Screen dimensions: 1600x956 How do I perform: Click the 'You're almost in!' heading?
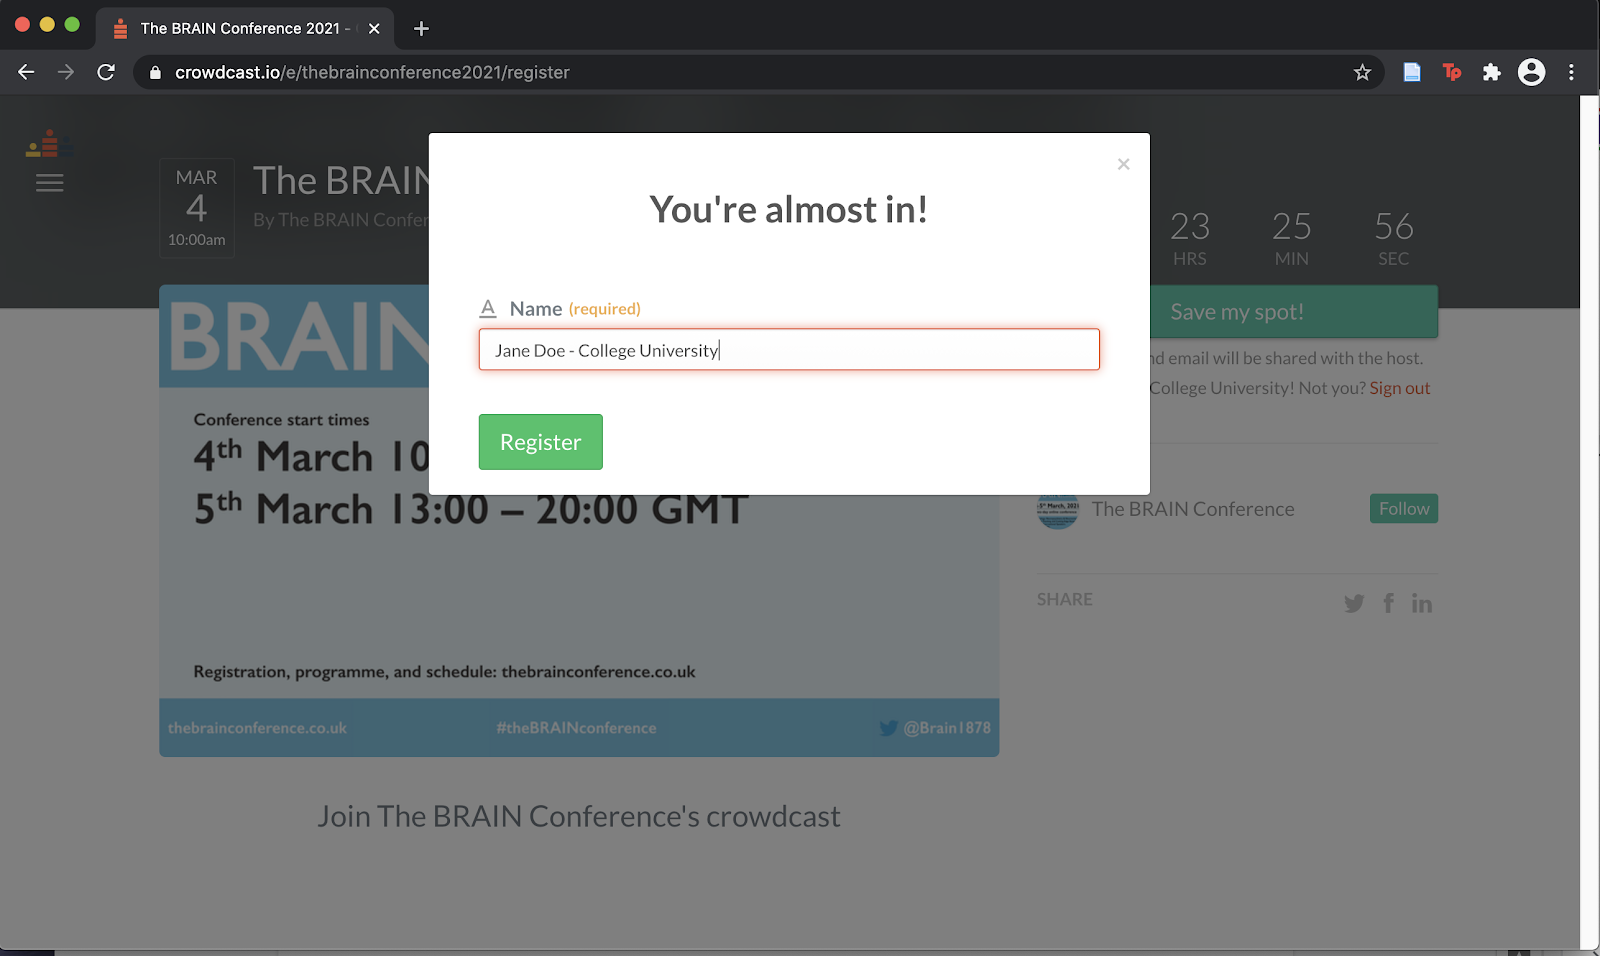[789, 209]
